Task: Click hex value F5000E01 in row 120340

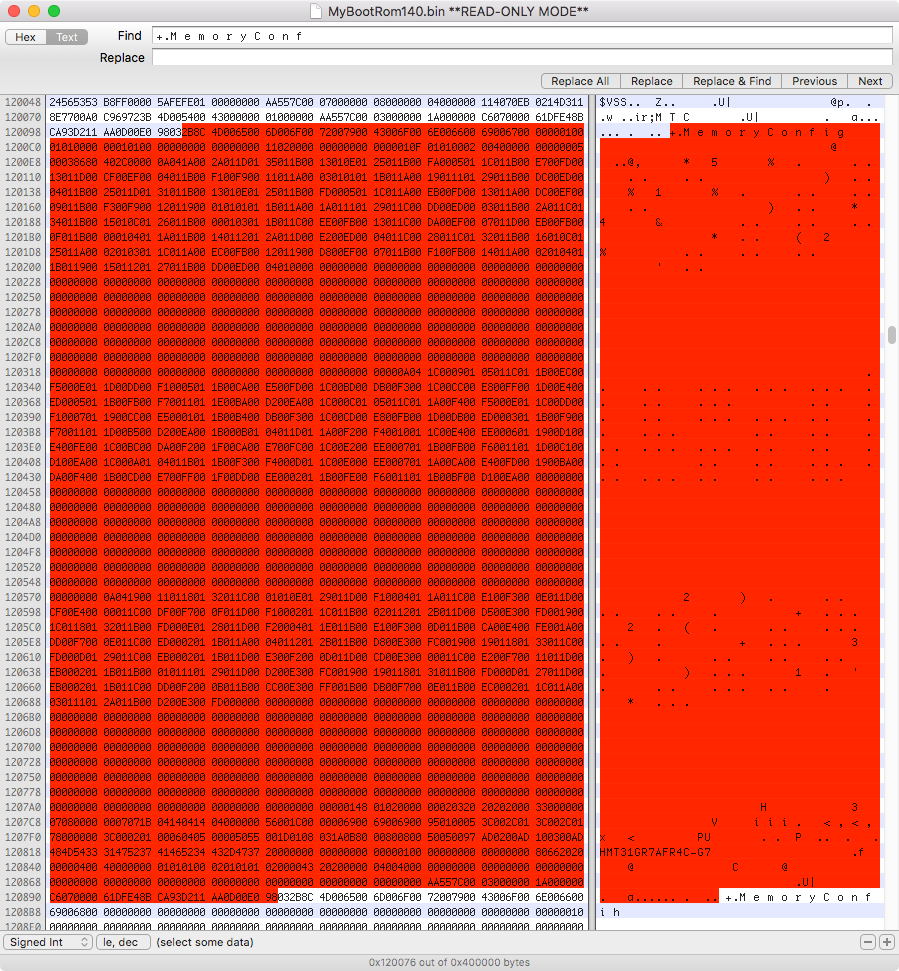Action: [x=73, y=387]
